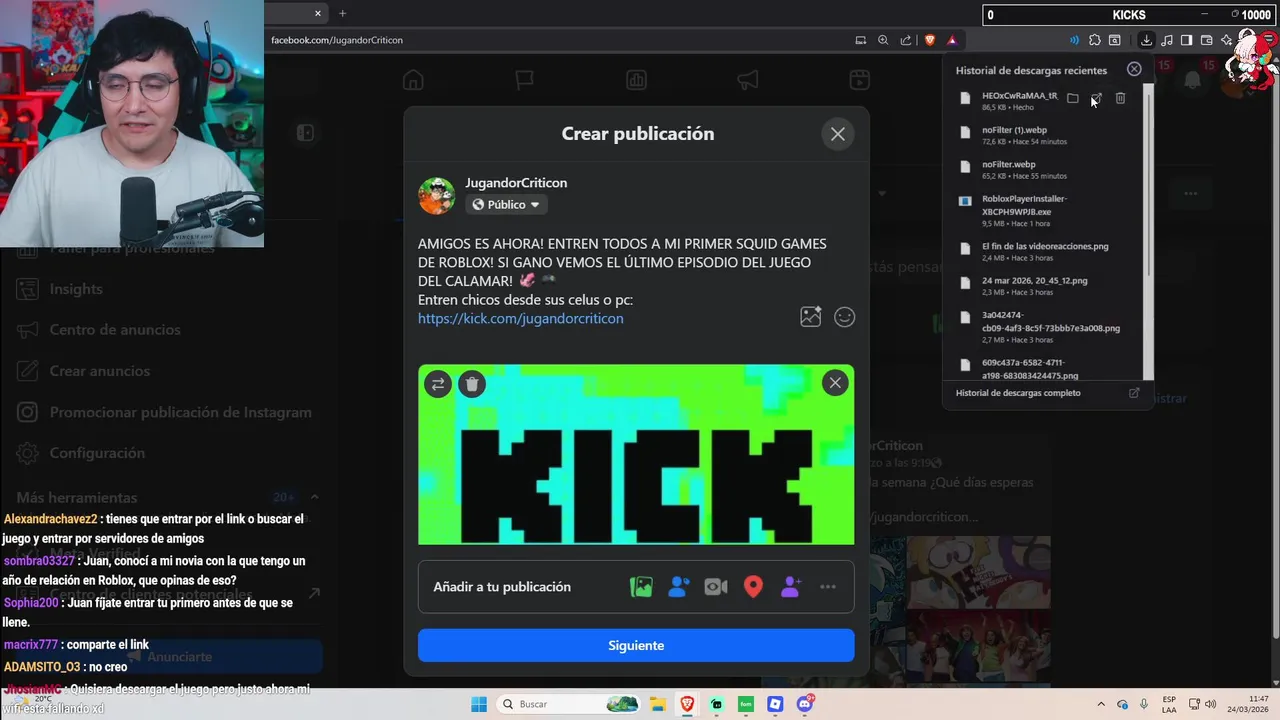
Task: Open the Público audience selector
Action: [507, 205]
